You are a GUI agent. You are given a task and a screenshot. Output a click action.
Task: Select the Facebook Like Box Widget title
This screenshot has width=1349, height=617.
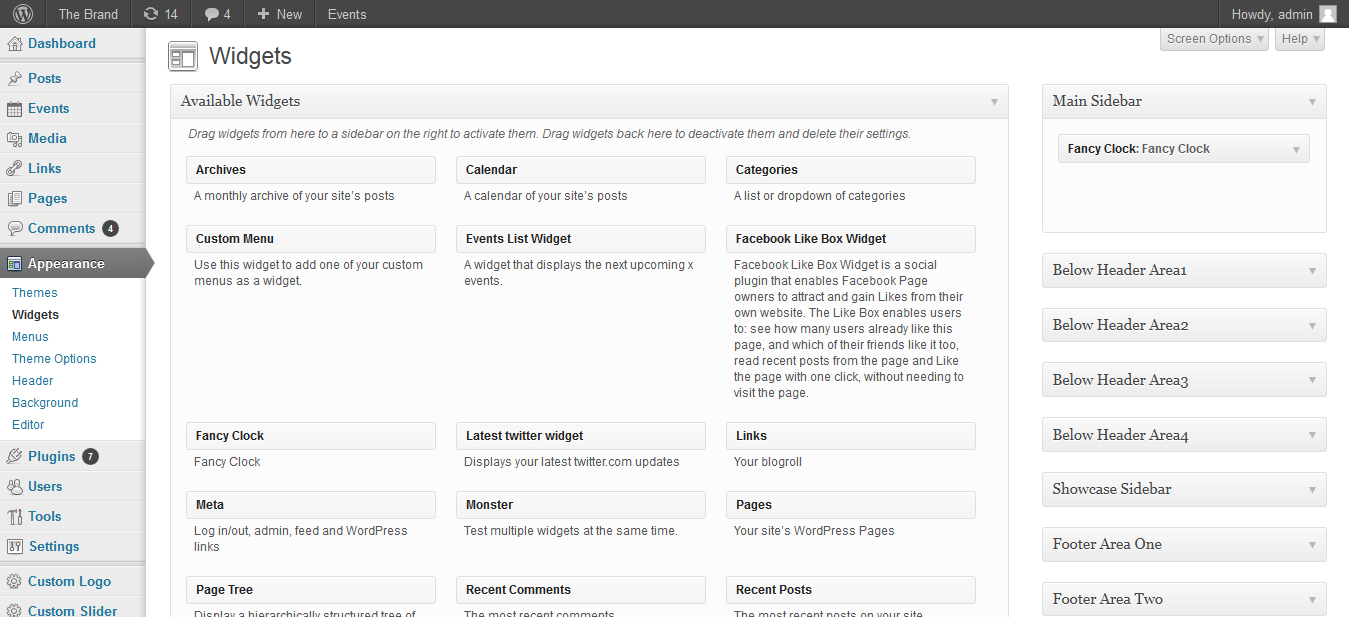coord(811,239)
